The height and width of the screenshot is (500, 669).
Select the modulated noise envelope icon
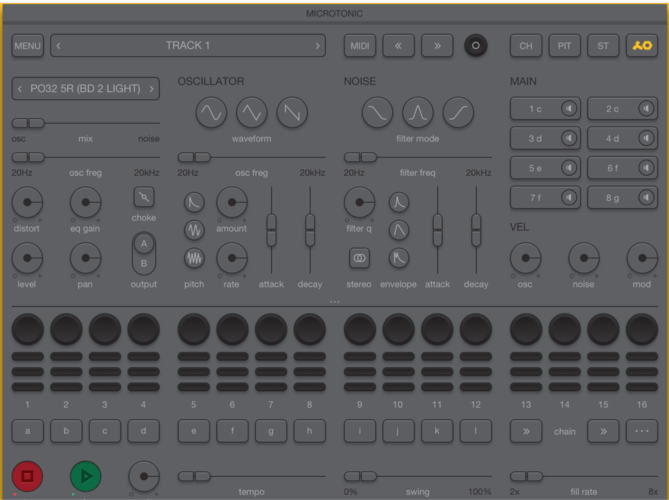tap(399, 258)
